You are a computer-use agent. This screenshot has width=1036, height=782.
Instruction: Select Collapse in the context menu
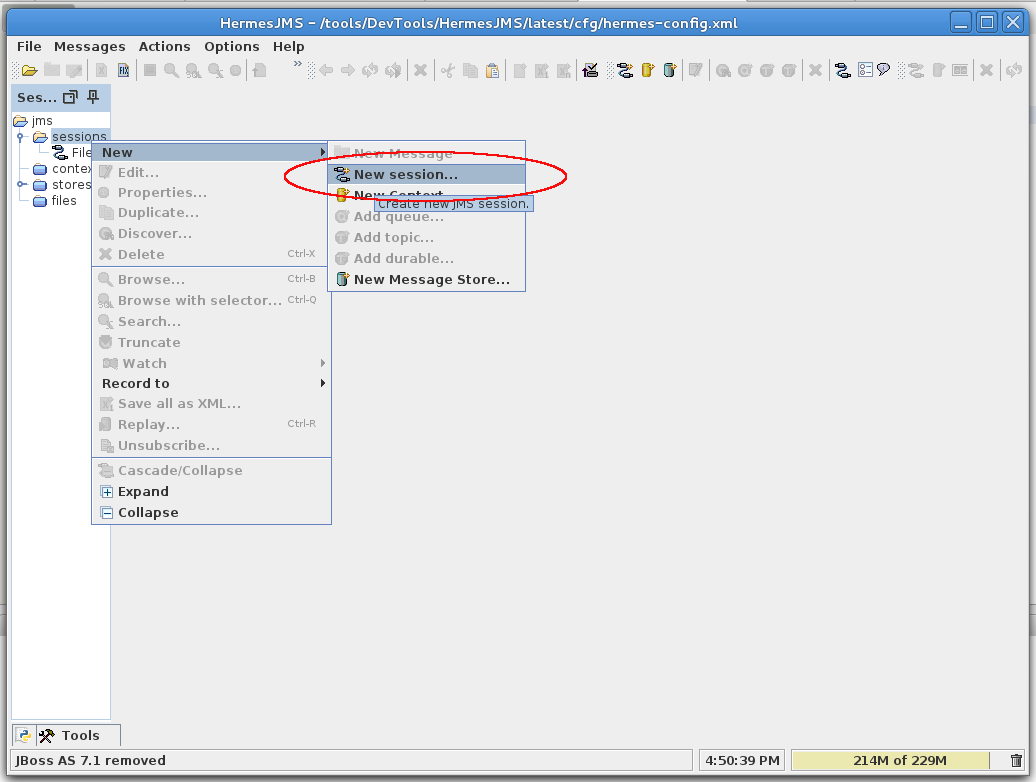(211, 513)
